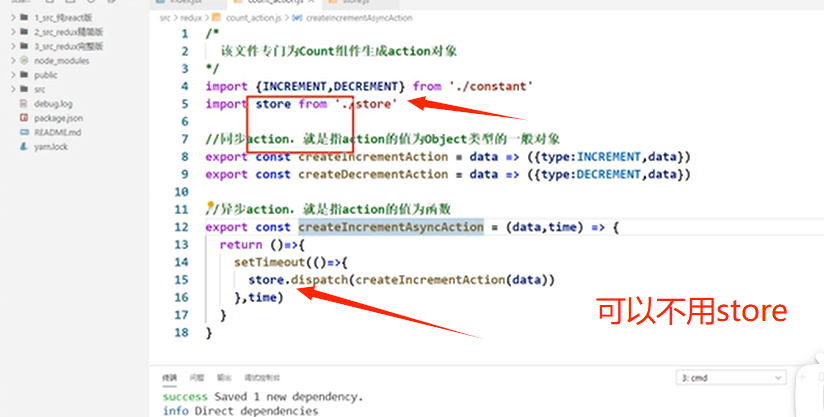Click createDecrementAction name on line 9
The image size is (824, 417).
click(373, 174)
